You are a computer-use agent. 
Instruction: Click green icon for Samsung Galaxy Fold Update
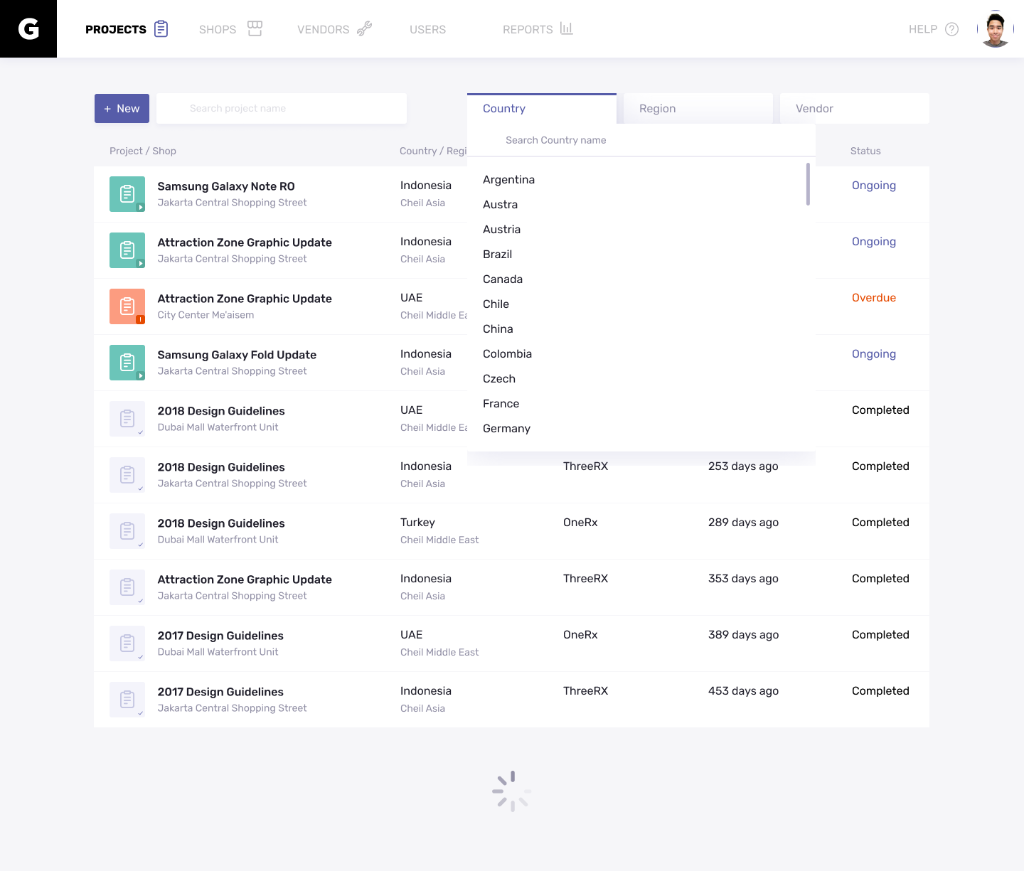[127, 362]
